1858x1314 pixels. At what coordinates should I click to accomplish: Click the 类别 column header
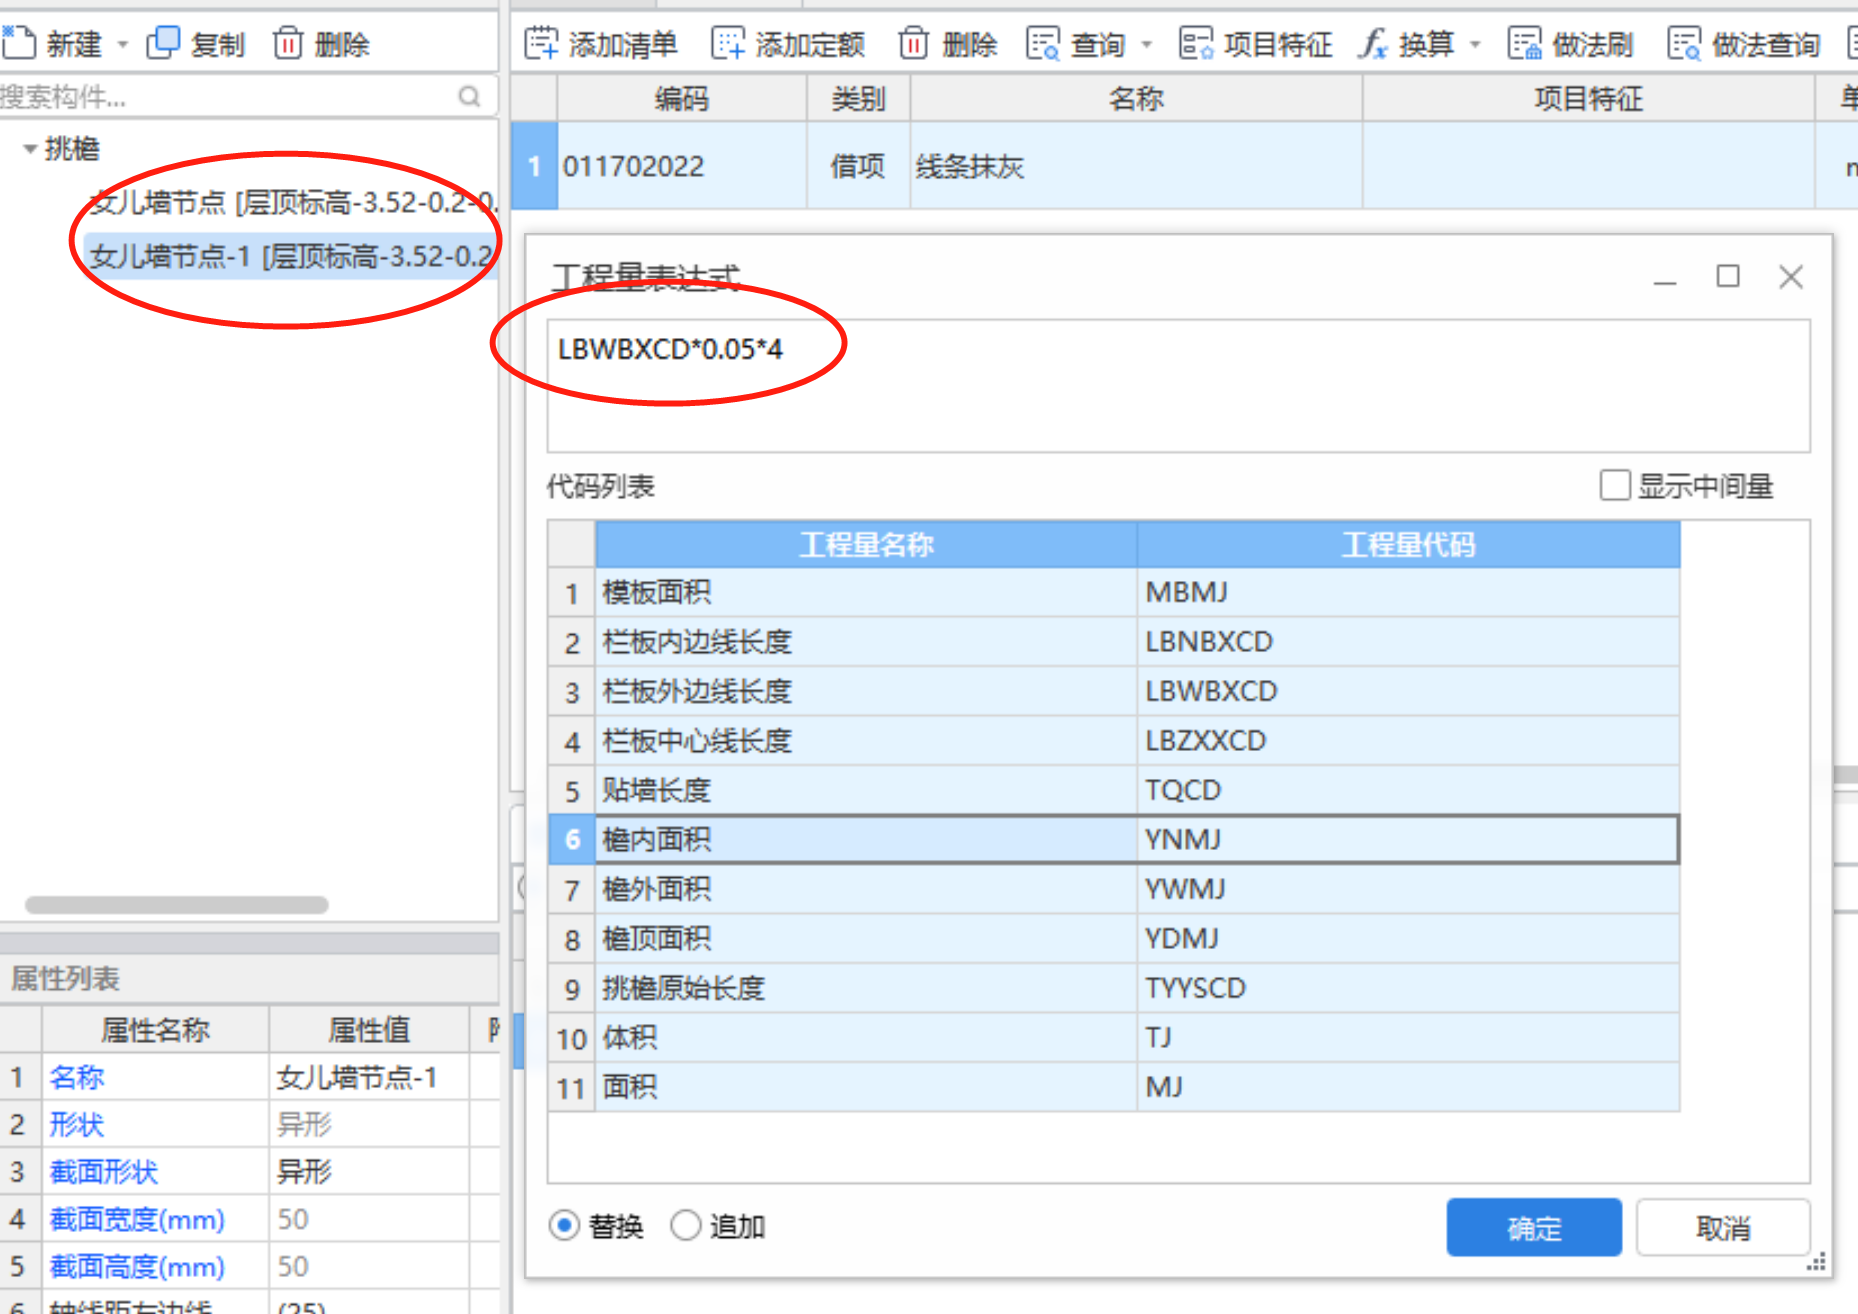(x=859, y=99)
